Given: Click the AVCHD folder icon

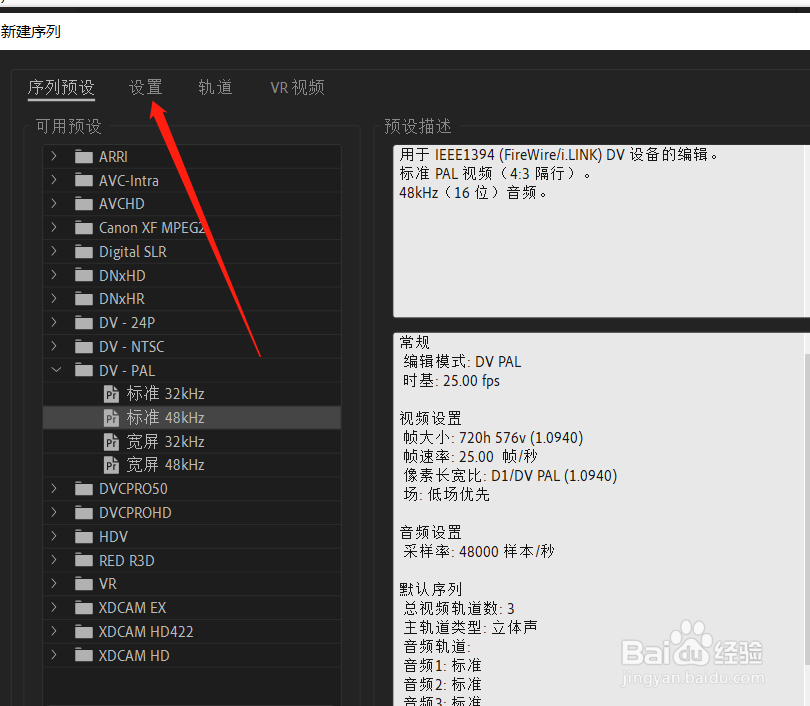Looking at the screenshot, I should tap(84, 204).
